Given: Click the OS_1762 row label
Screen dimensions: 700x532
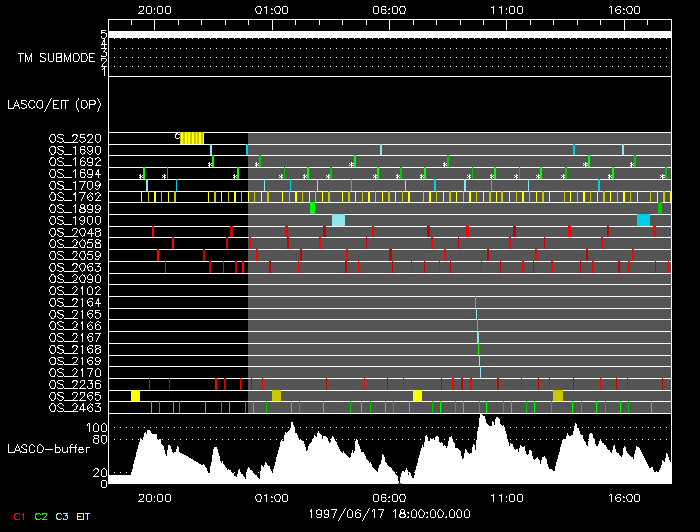Looking at the screenshot, I should click(x=75, y=197).
